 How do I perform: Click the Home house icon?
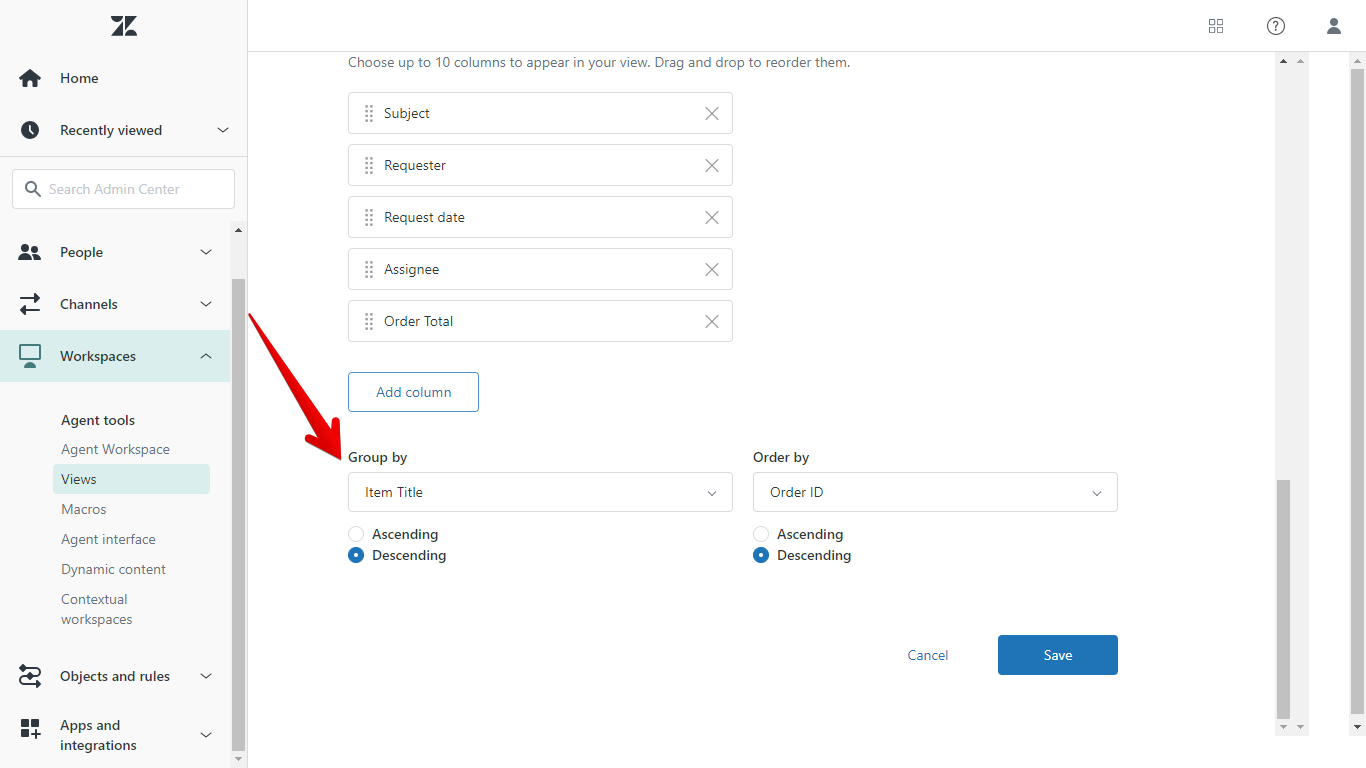[x=30, y=78]
